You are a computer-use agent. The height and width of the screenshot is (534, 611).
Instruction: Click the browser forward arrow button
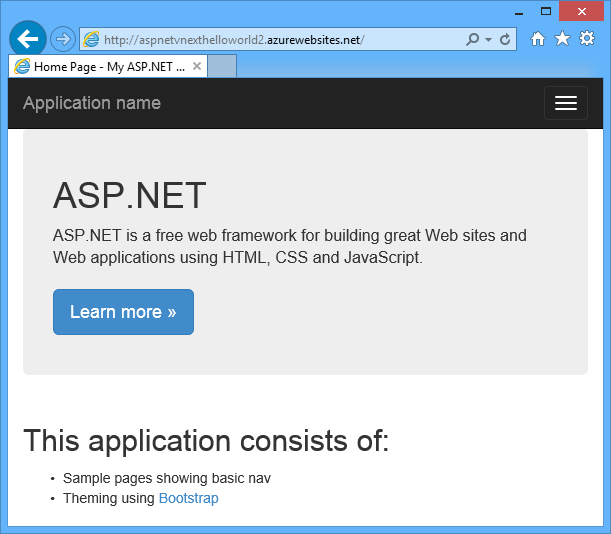(x=63, y=39)
